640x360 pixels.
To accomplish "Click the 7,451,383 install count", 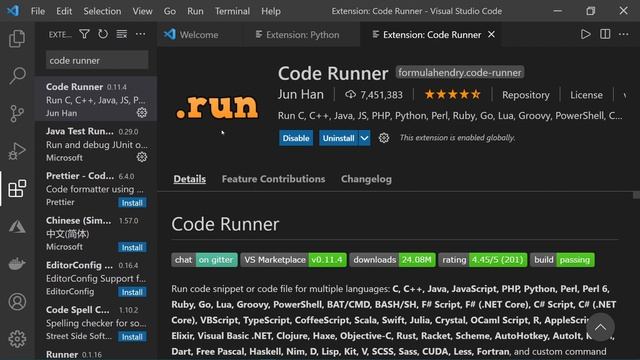I will point(374,95).
